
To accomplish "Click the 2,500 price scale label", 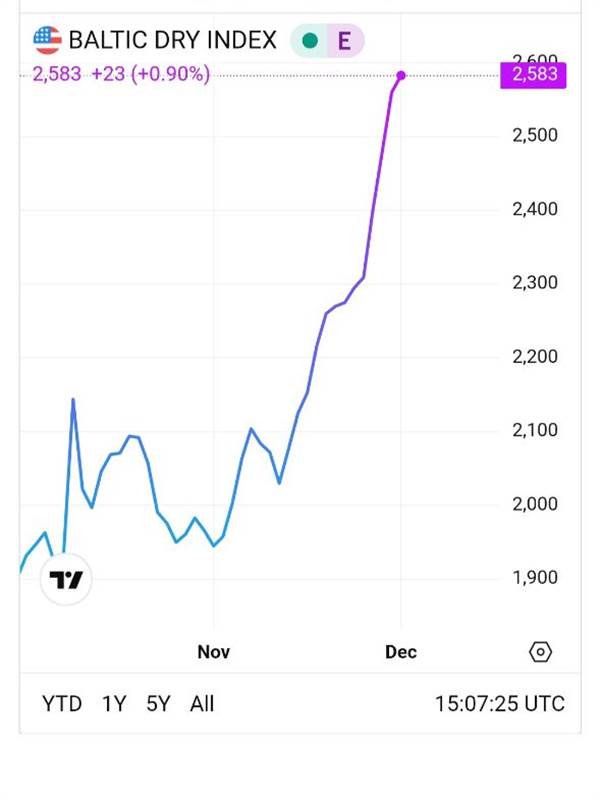I will 534,135.
